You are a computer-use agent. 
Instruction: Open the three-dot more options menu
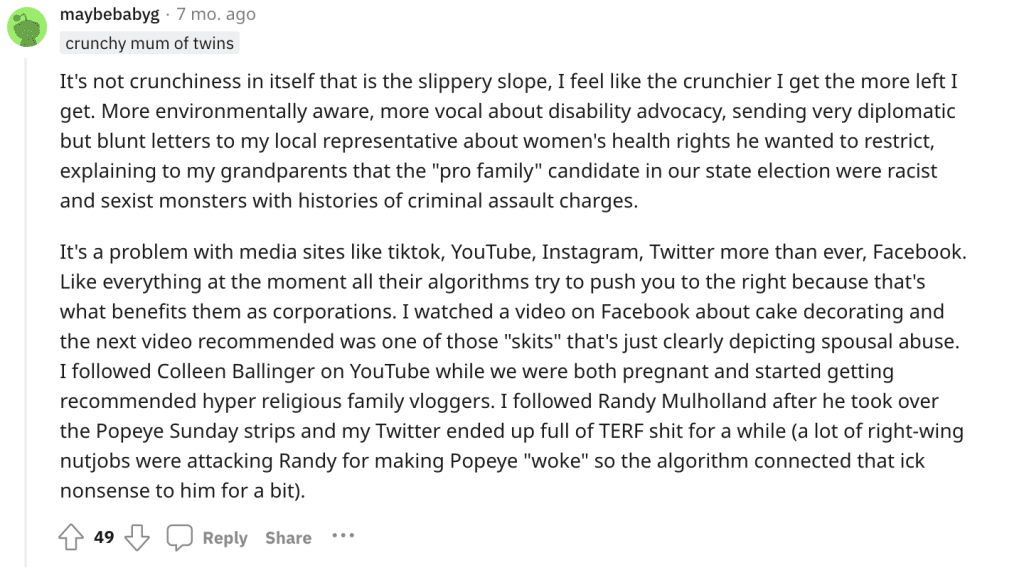pyautogui.click(x=343, y=536)
